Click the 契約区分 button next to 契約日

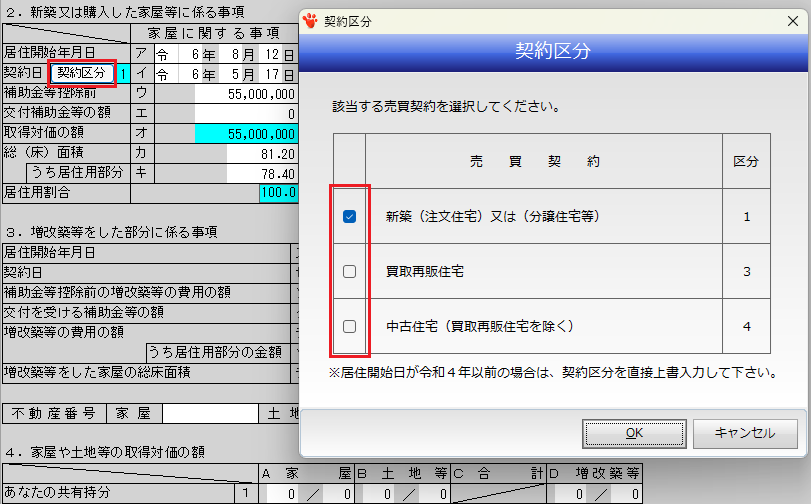click(x=80, y=72)
